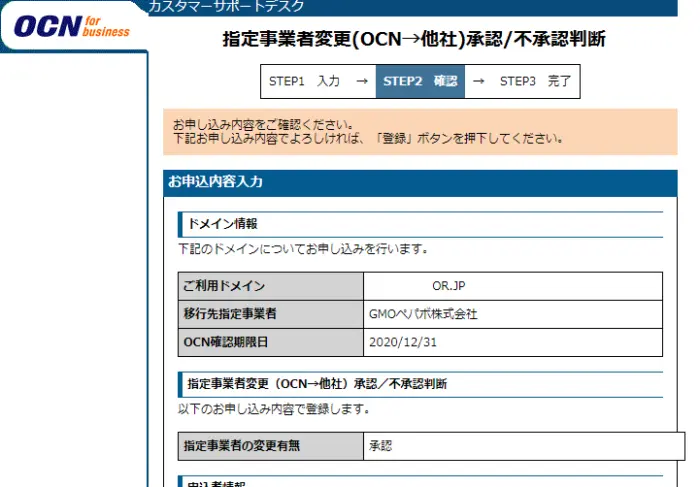
Task: Select the highlighted STEP2 確認 step
Action: click(420, 81)
